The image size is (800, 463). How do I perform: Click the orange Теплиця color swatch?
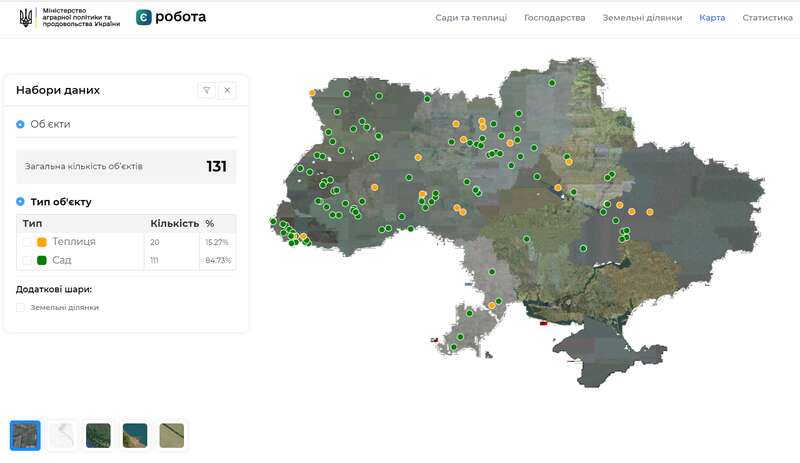(42, 242)
